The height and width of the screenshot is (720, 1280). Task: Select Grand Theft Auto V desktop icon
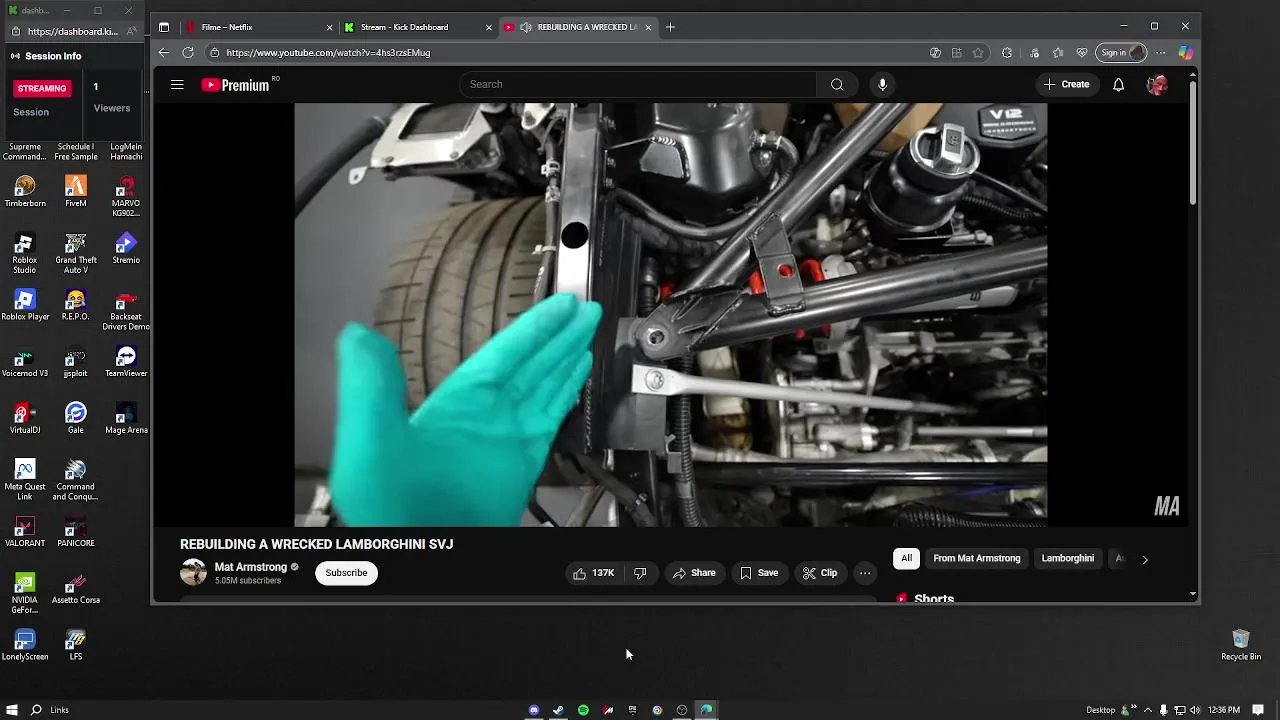(x=75, y=254)
